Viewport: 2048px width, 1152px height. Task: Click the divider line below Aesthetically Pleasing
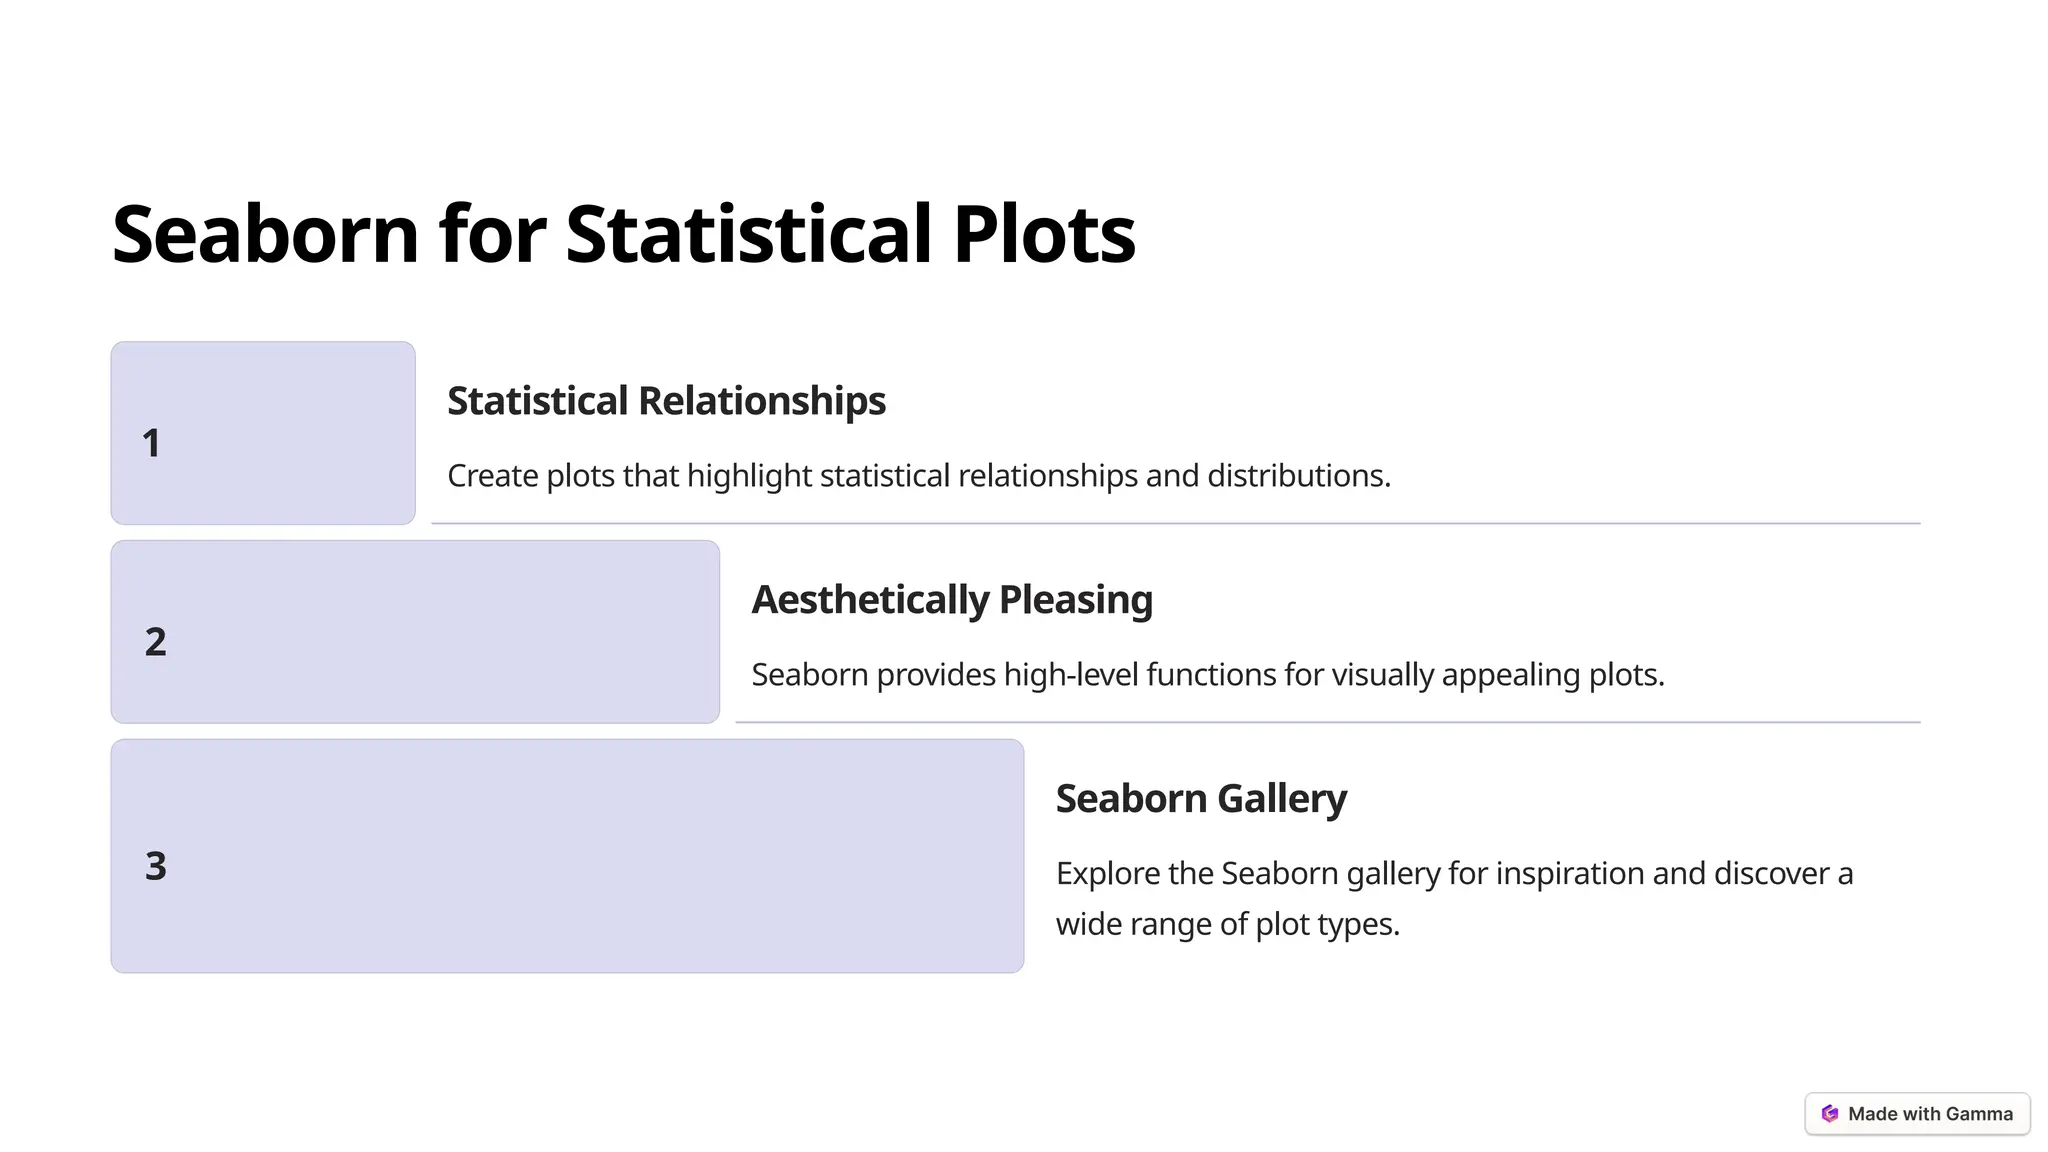click(1327, 722)
